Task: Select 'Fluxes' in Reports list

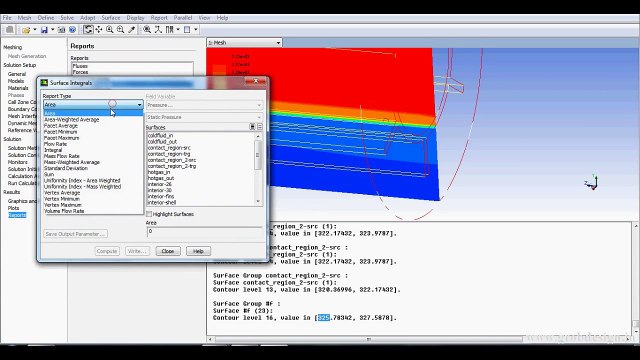Action: 80,66
